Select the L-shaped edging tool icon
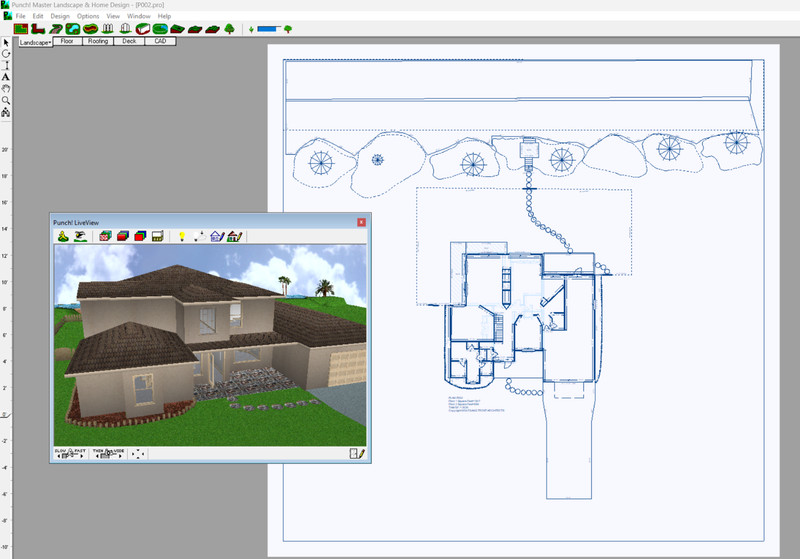 [x=38, y=29]
